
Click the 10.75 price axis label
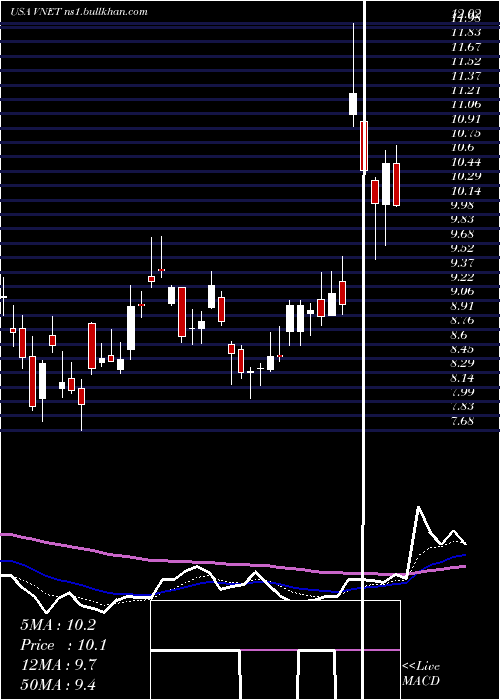tap(466, 133)
